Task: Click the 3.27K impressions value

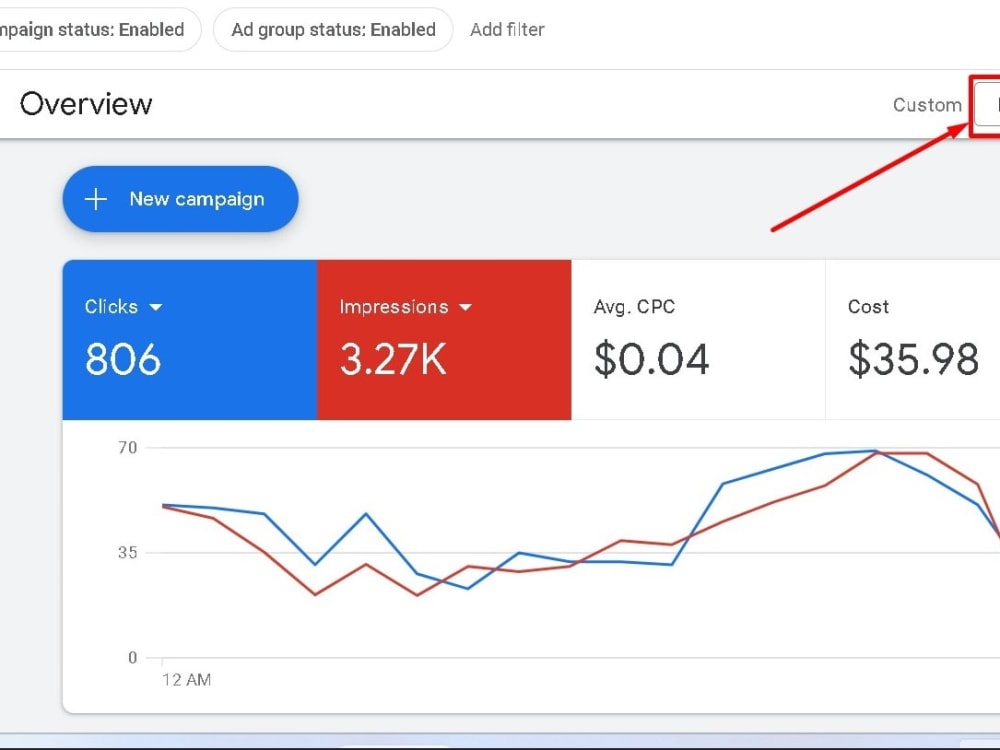Action: tap(393, 359)
